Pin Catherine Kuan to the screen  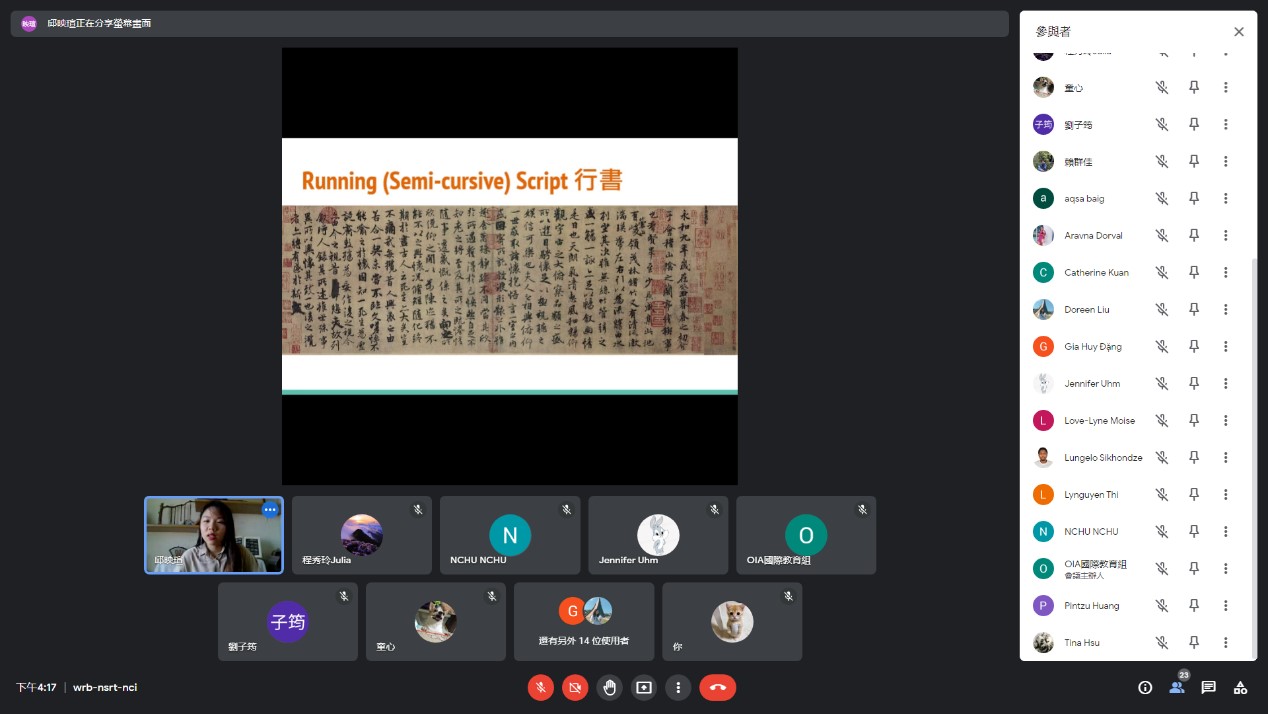pos(1194,272)
